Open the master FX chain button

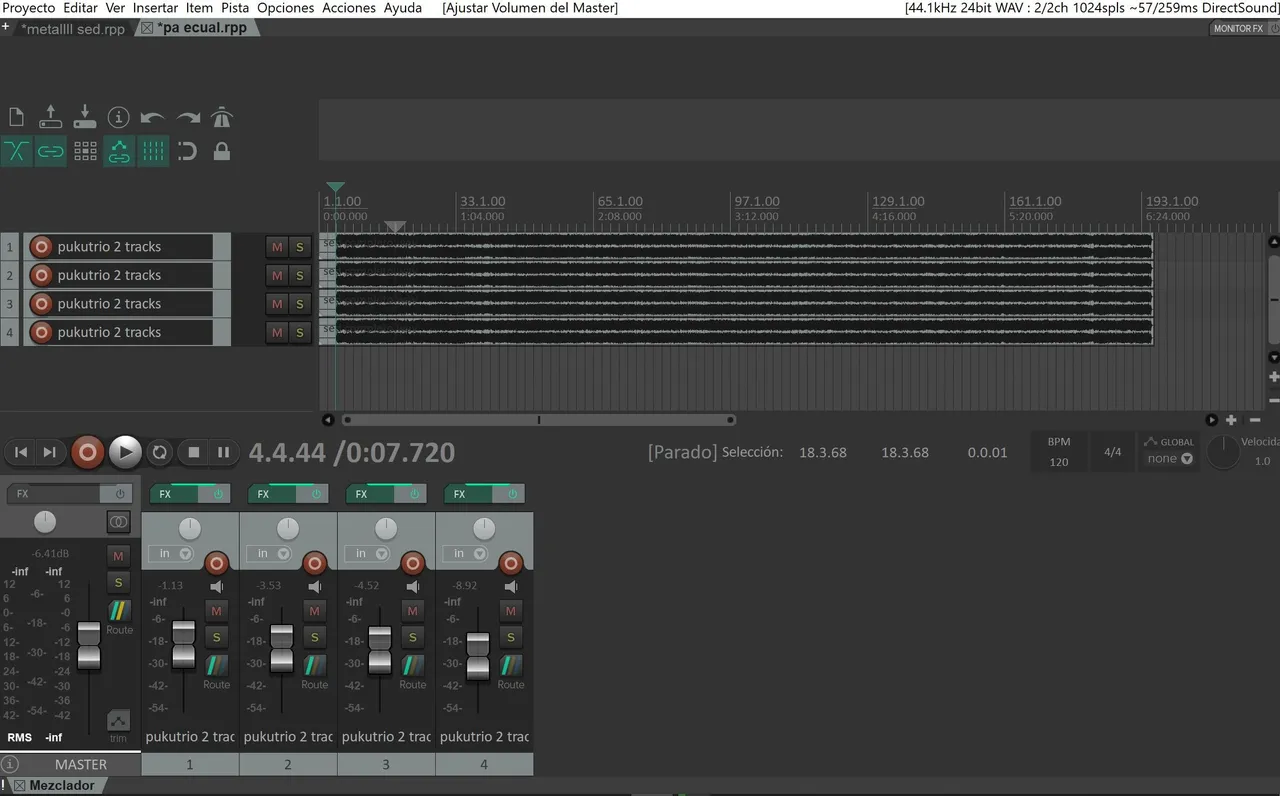coord(55,494)
